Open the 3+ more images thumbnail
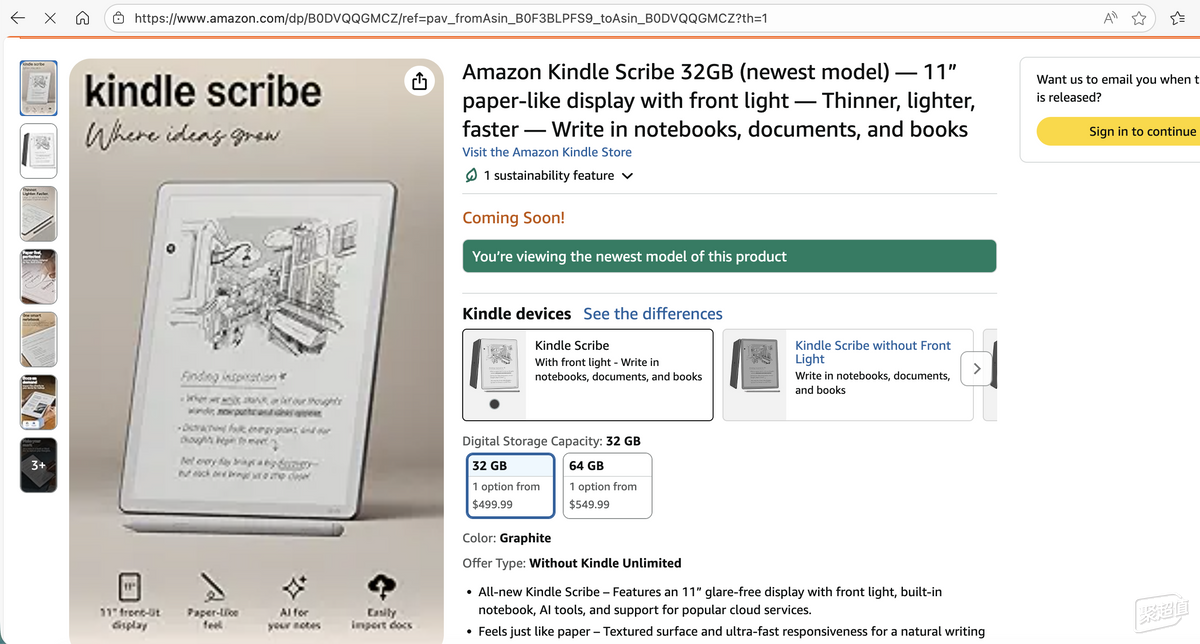1200x644 pixels. click(x=38, y=465)
